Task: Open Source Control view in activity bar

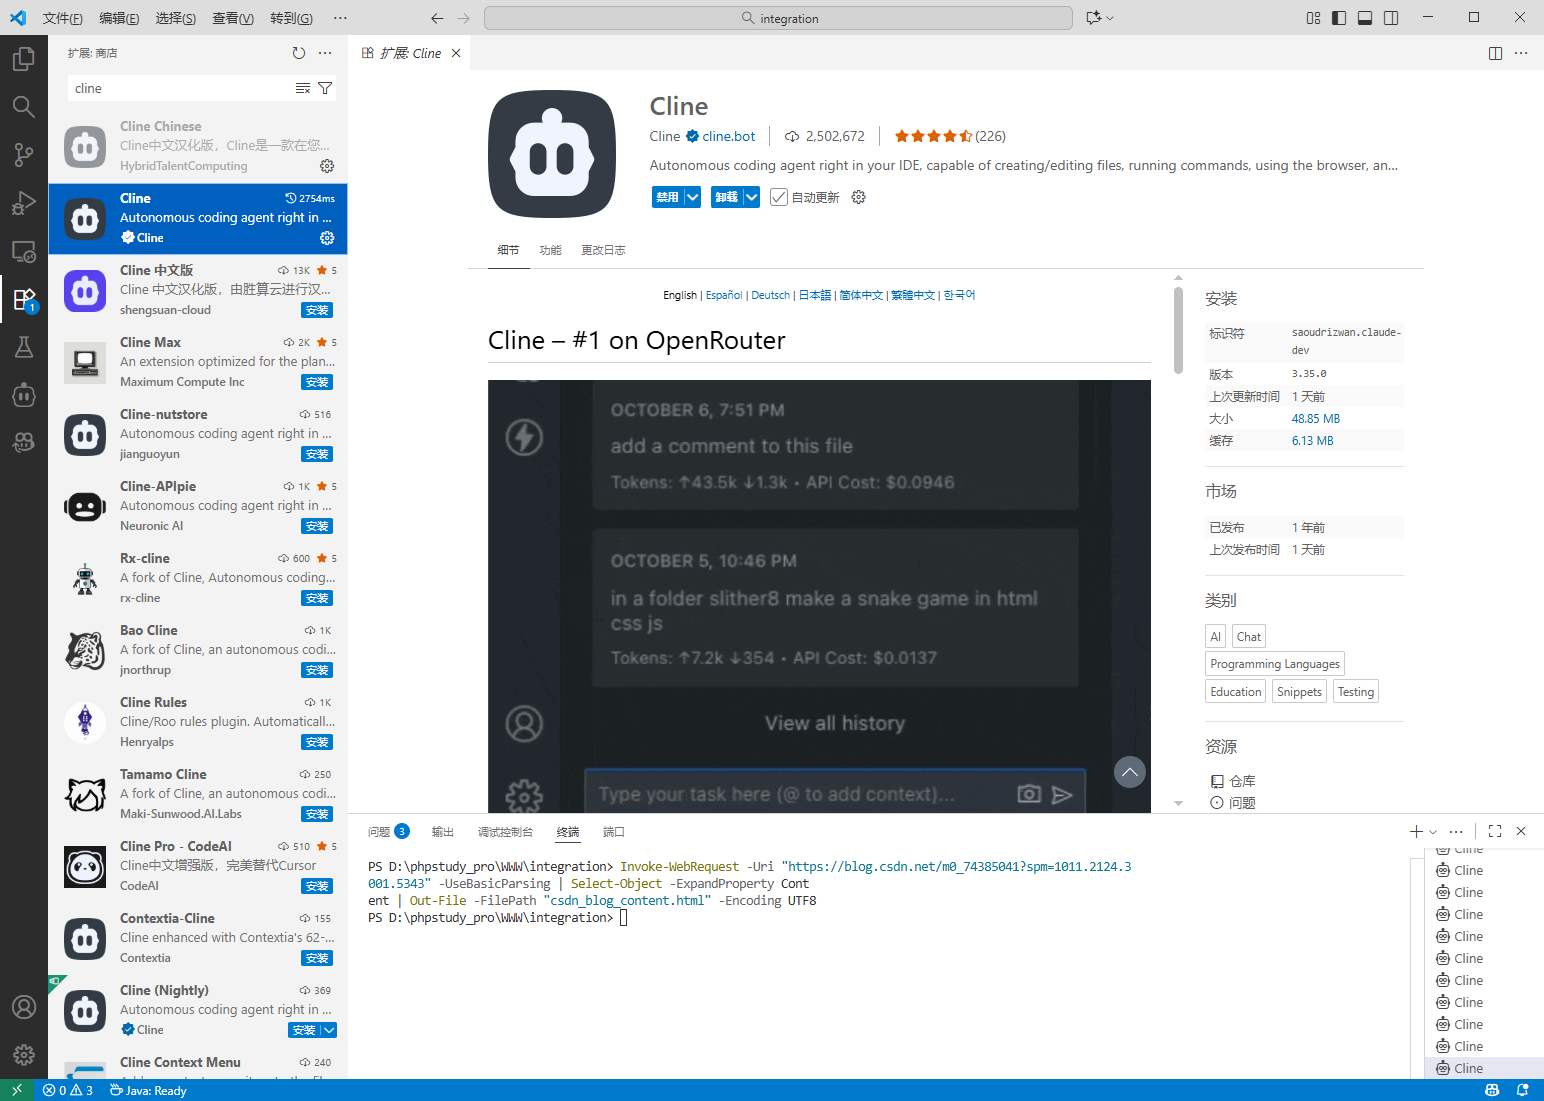Action: point(24,154)
